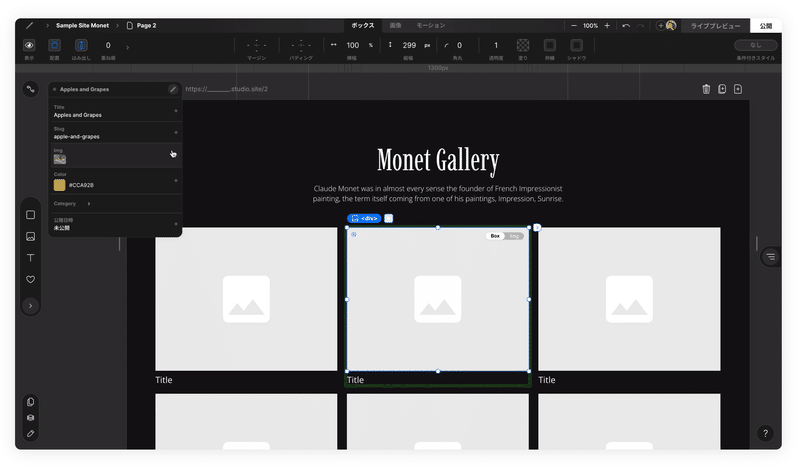Expand the chevron after 重ね順

coord(128,47)
